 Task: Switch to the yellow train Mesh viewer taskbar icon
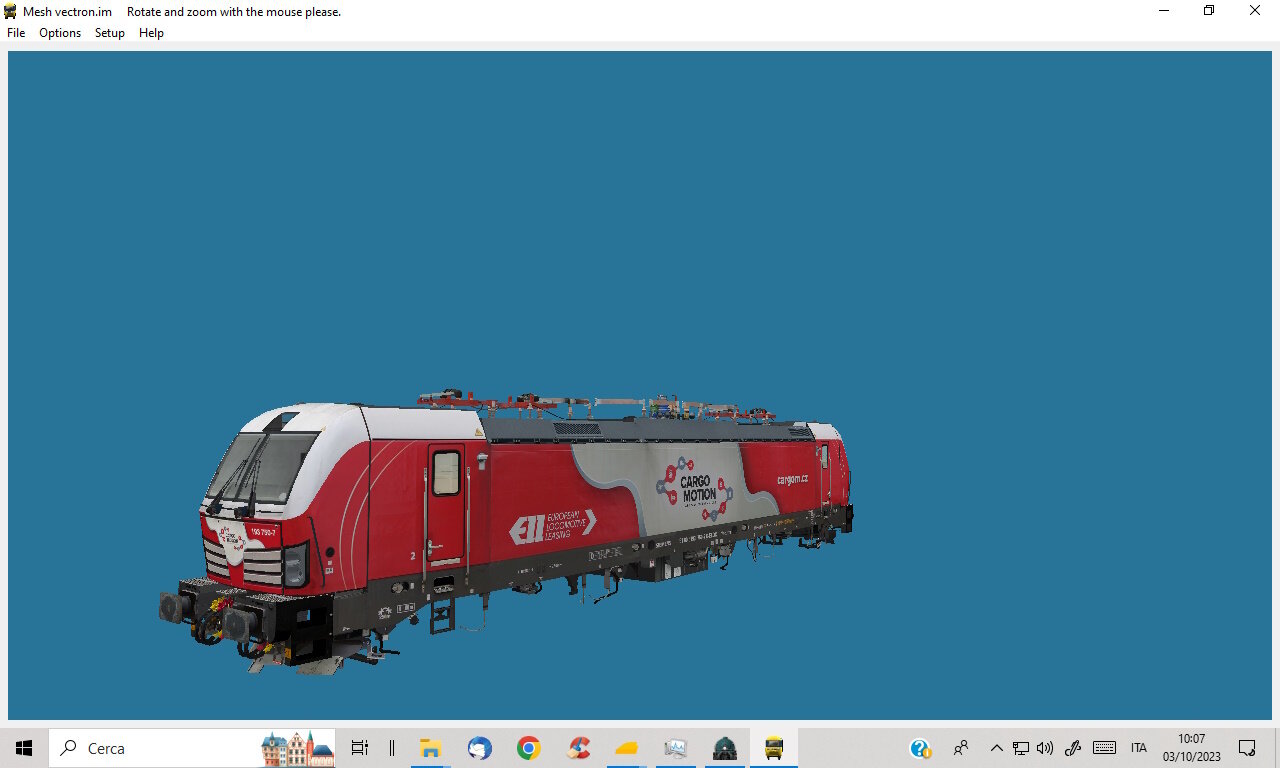point(774,748)
